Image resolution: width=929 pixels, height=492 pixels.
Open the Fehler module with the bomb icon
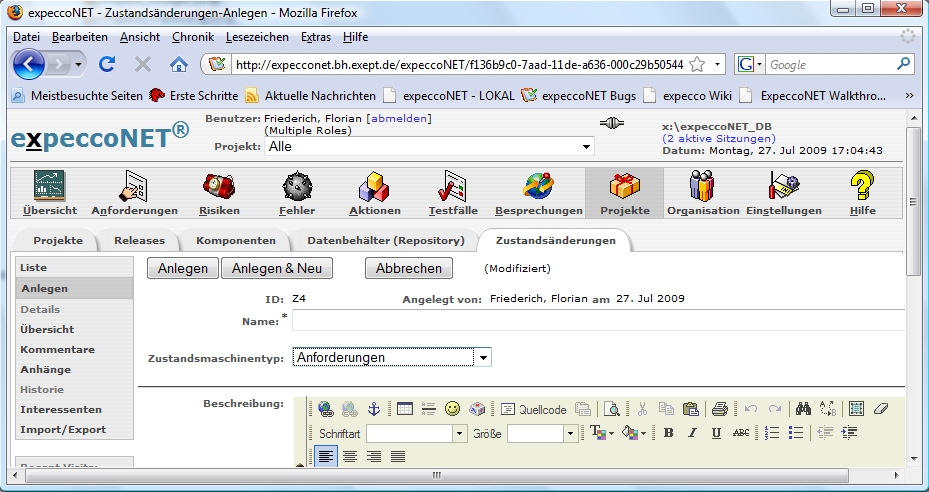pyautogui.click(x=297, y=187)
